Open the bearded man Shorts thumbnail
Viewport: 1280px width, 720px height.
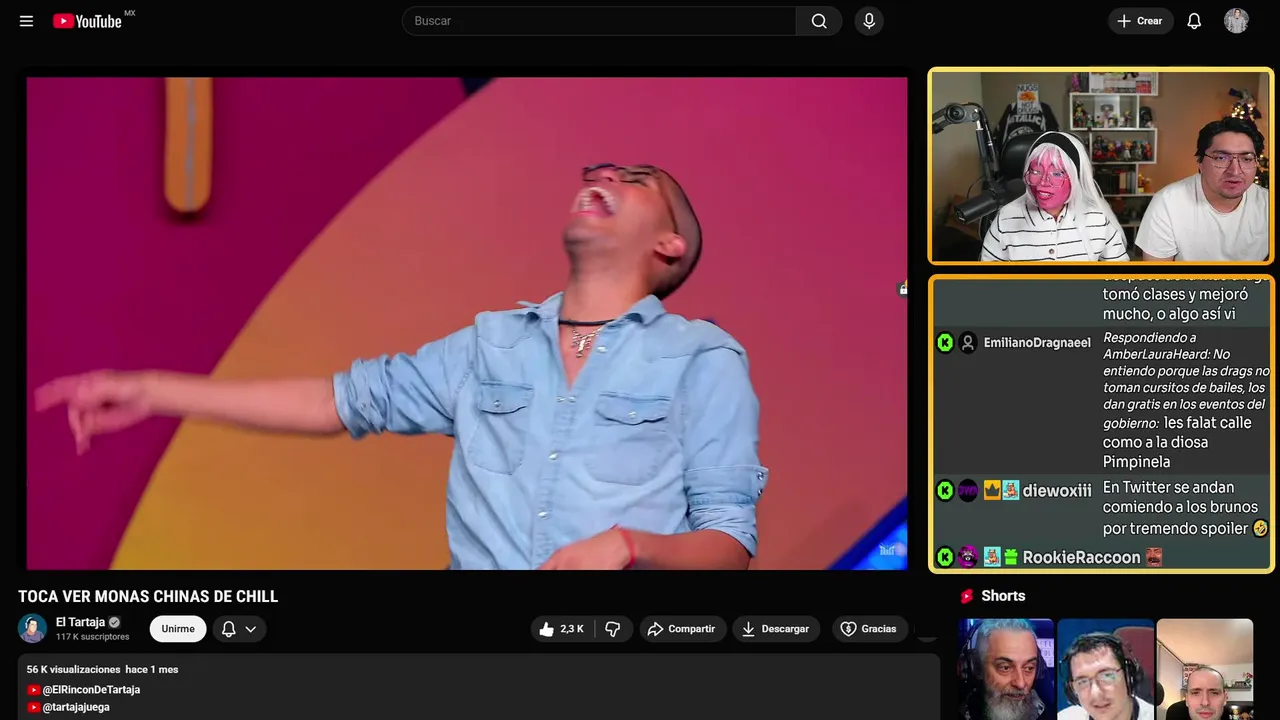click(1006, 669)
